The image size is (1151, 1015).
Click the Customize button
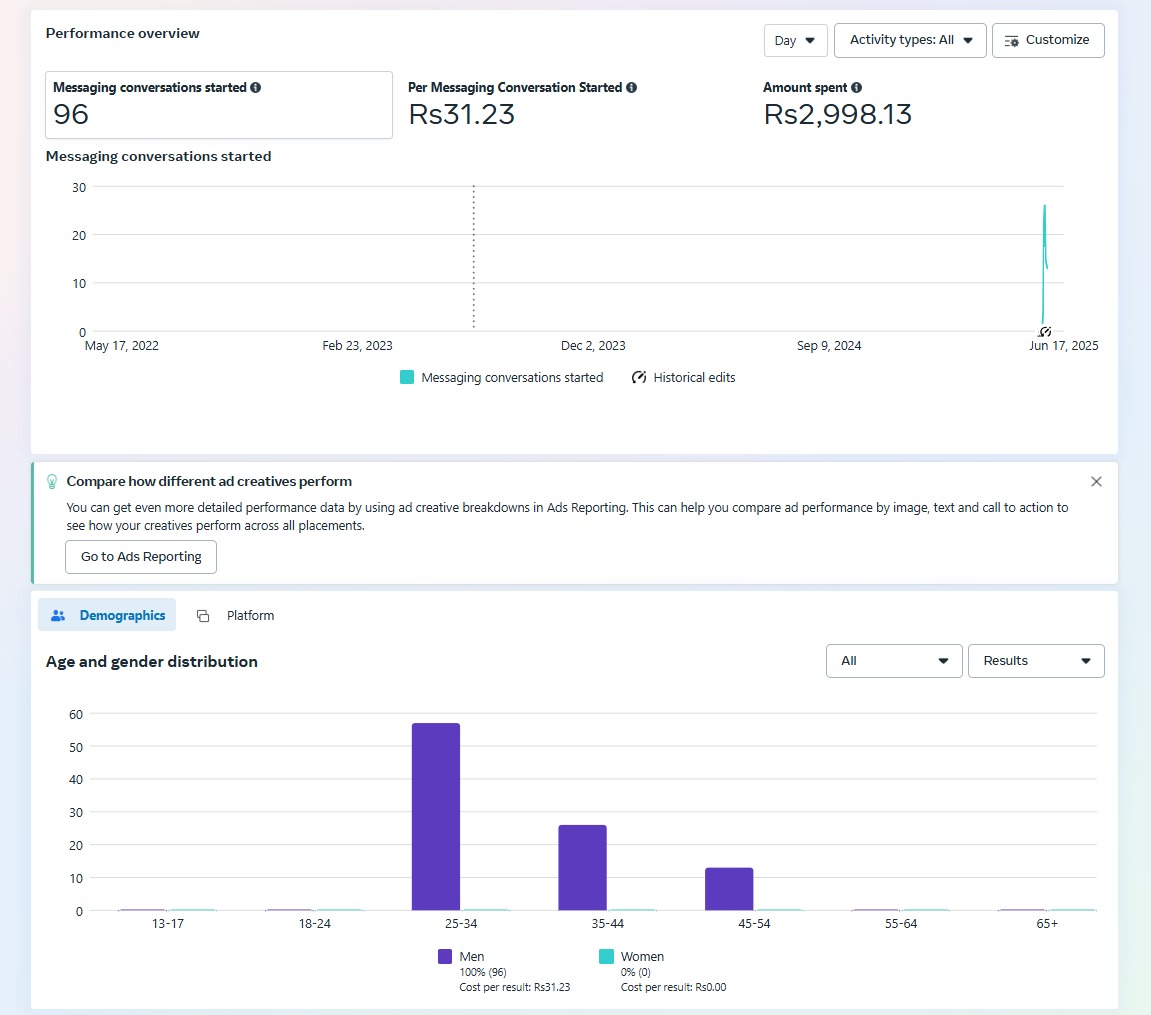[x=1047, y=41]
